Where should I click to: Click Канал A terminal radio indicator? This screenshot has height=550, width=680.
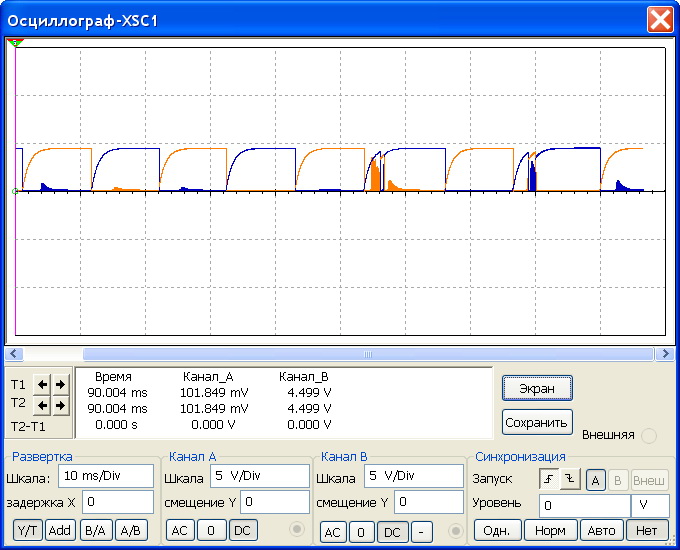[297, 529]
